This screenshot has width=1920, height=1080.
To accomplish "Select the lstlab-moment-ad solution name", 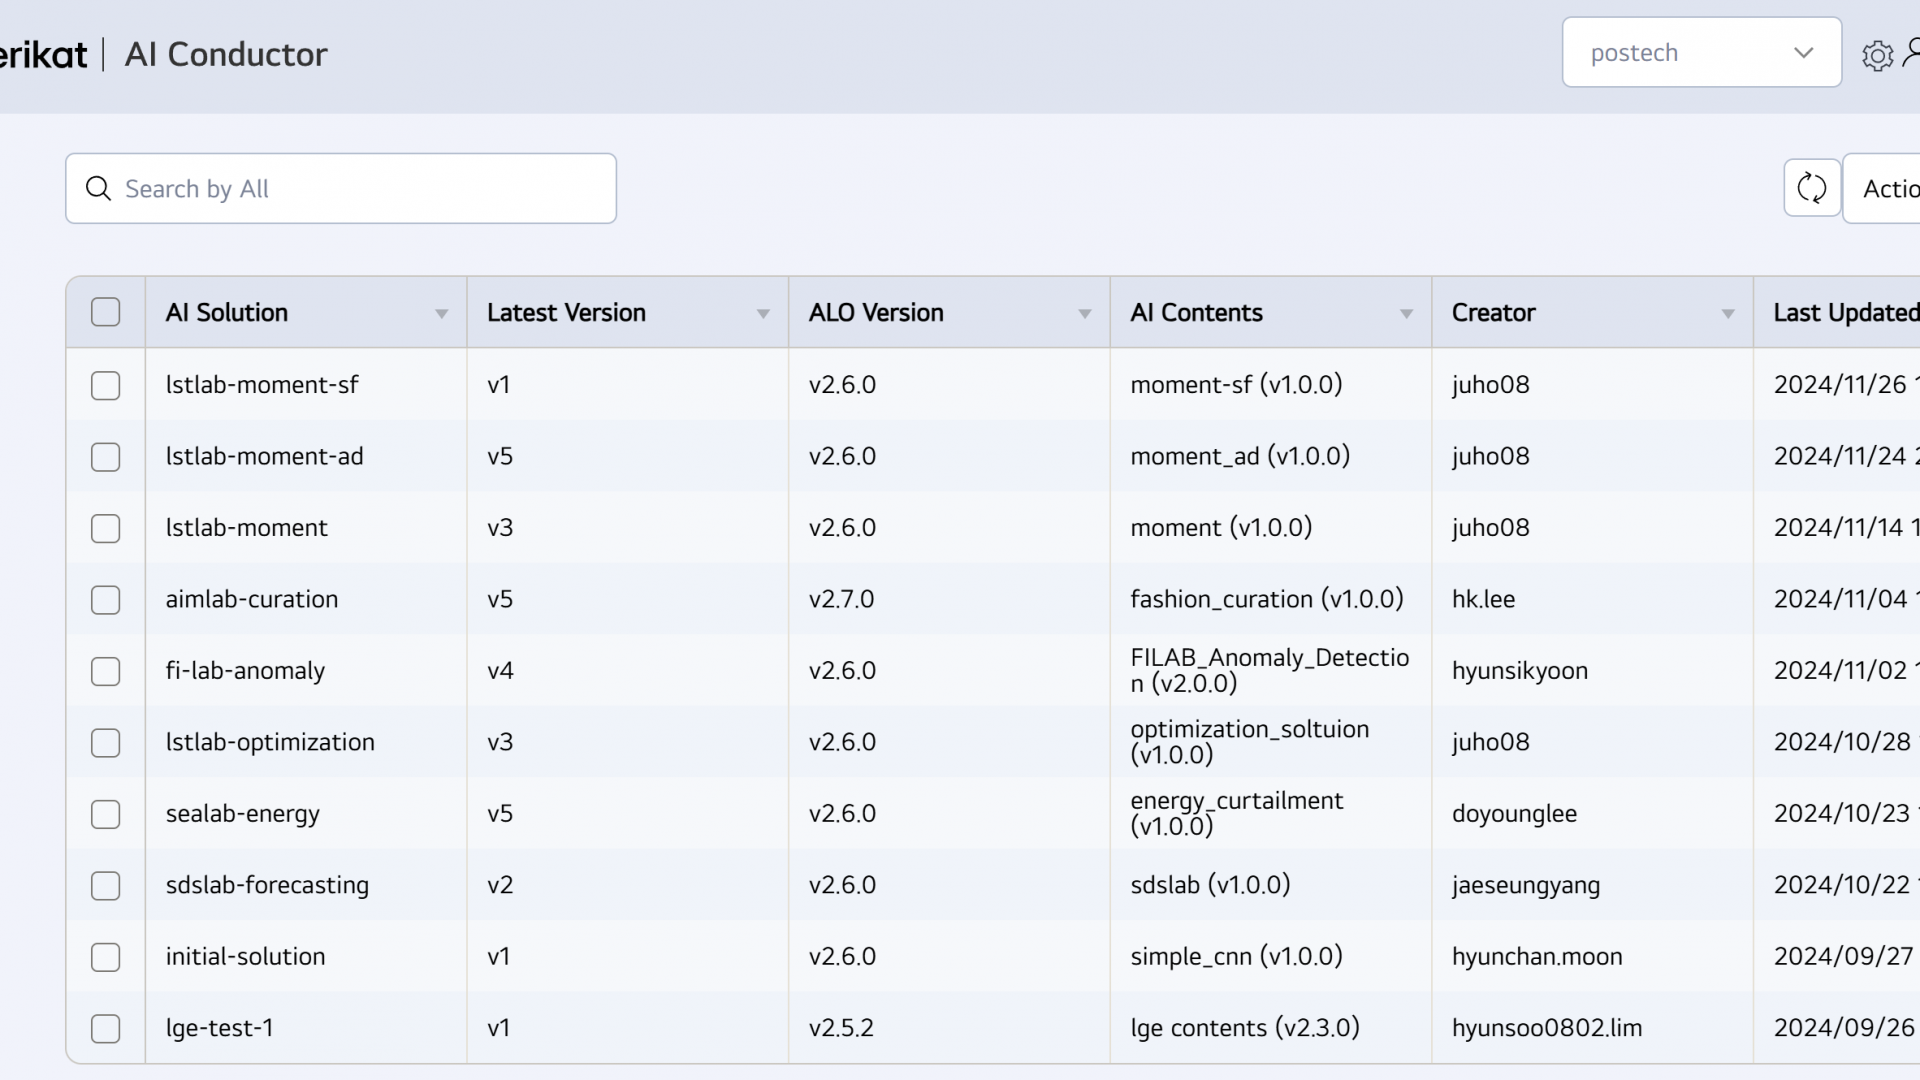I will [264, 456].
